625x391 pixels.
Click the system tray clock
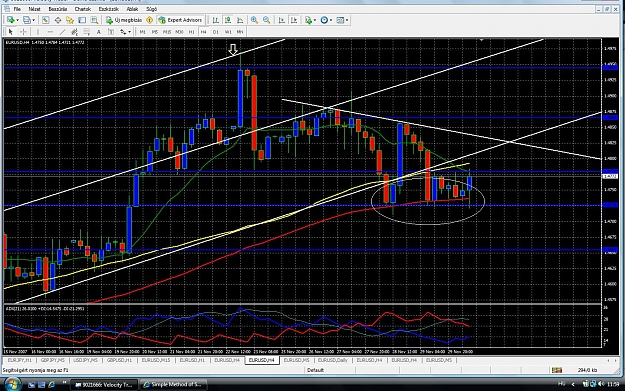click(614, 384)
